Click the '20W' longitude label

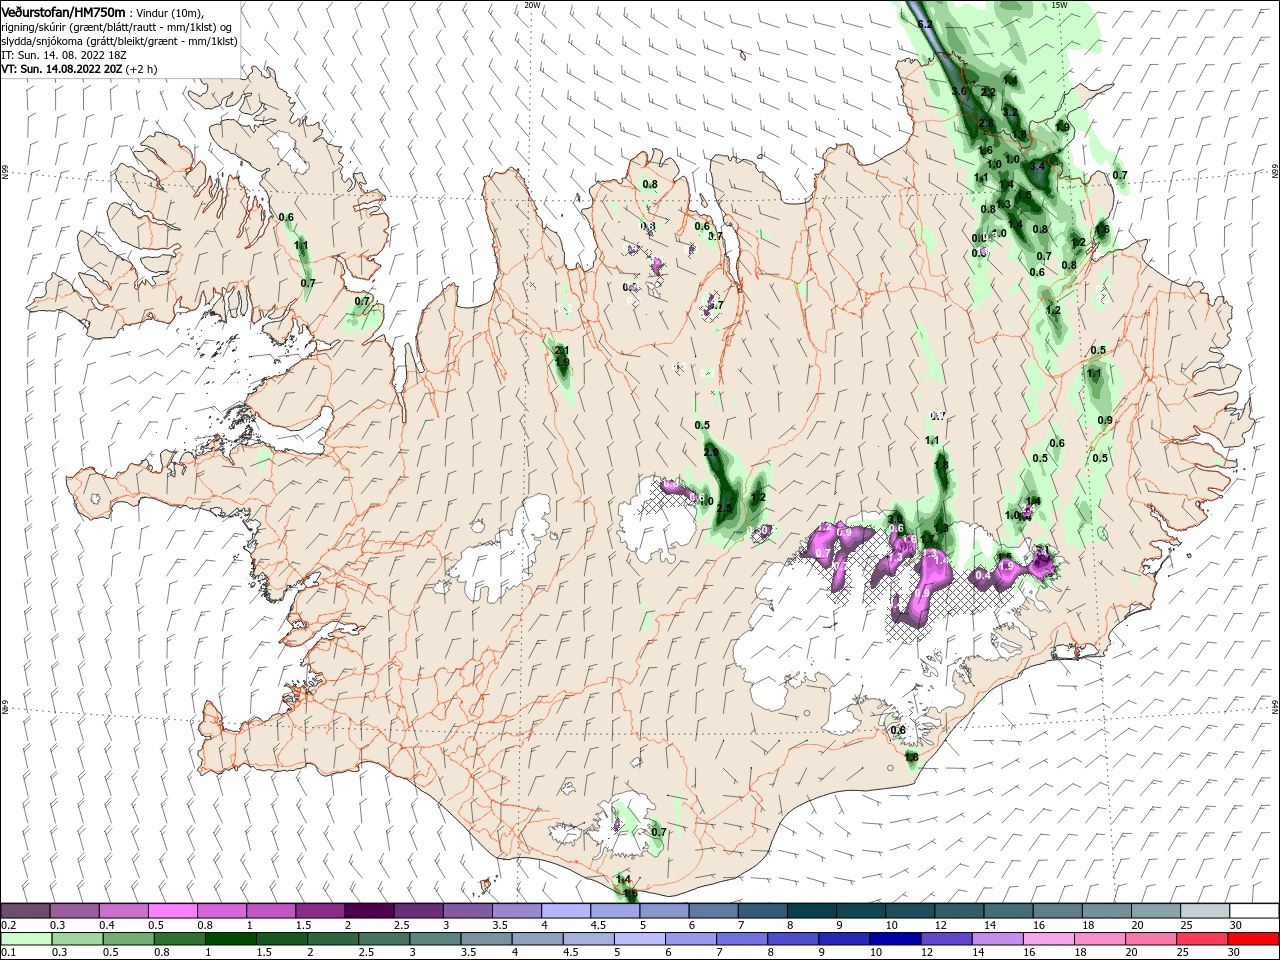coord(532,5)
